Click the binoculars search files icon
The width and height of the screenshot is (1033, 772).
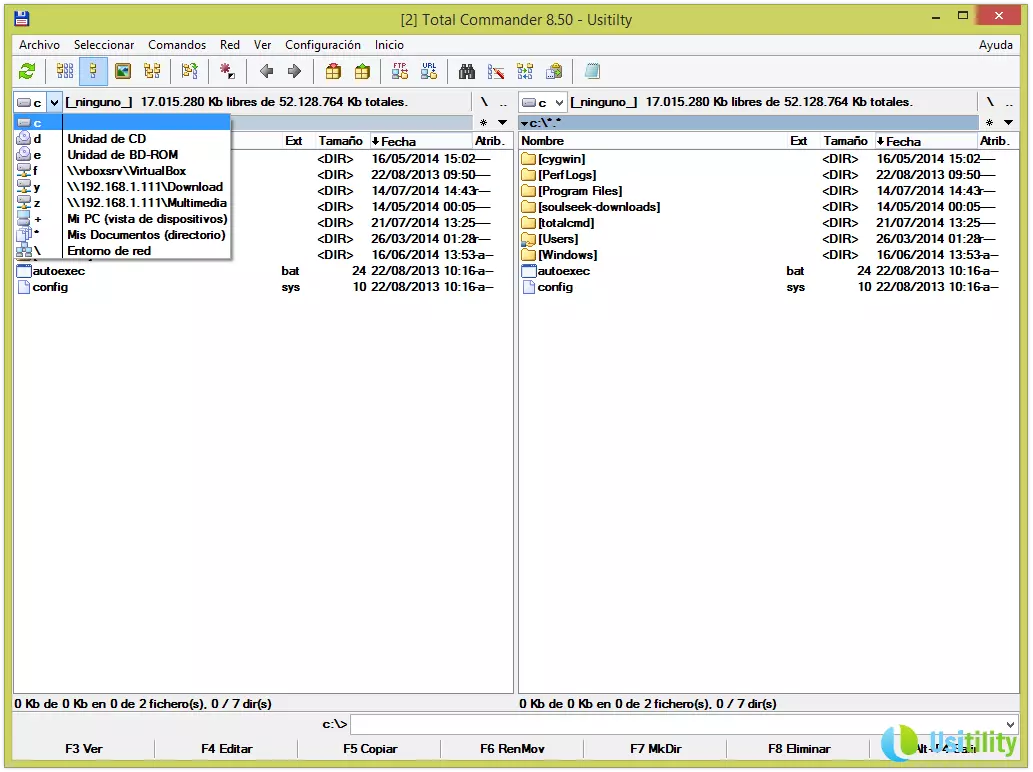pos(467,71)
